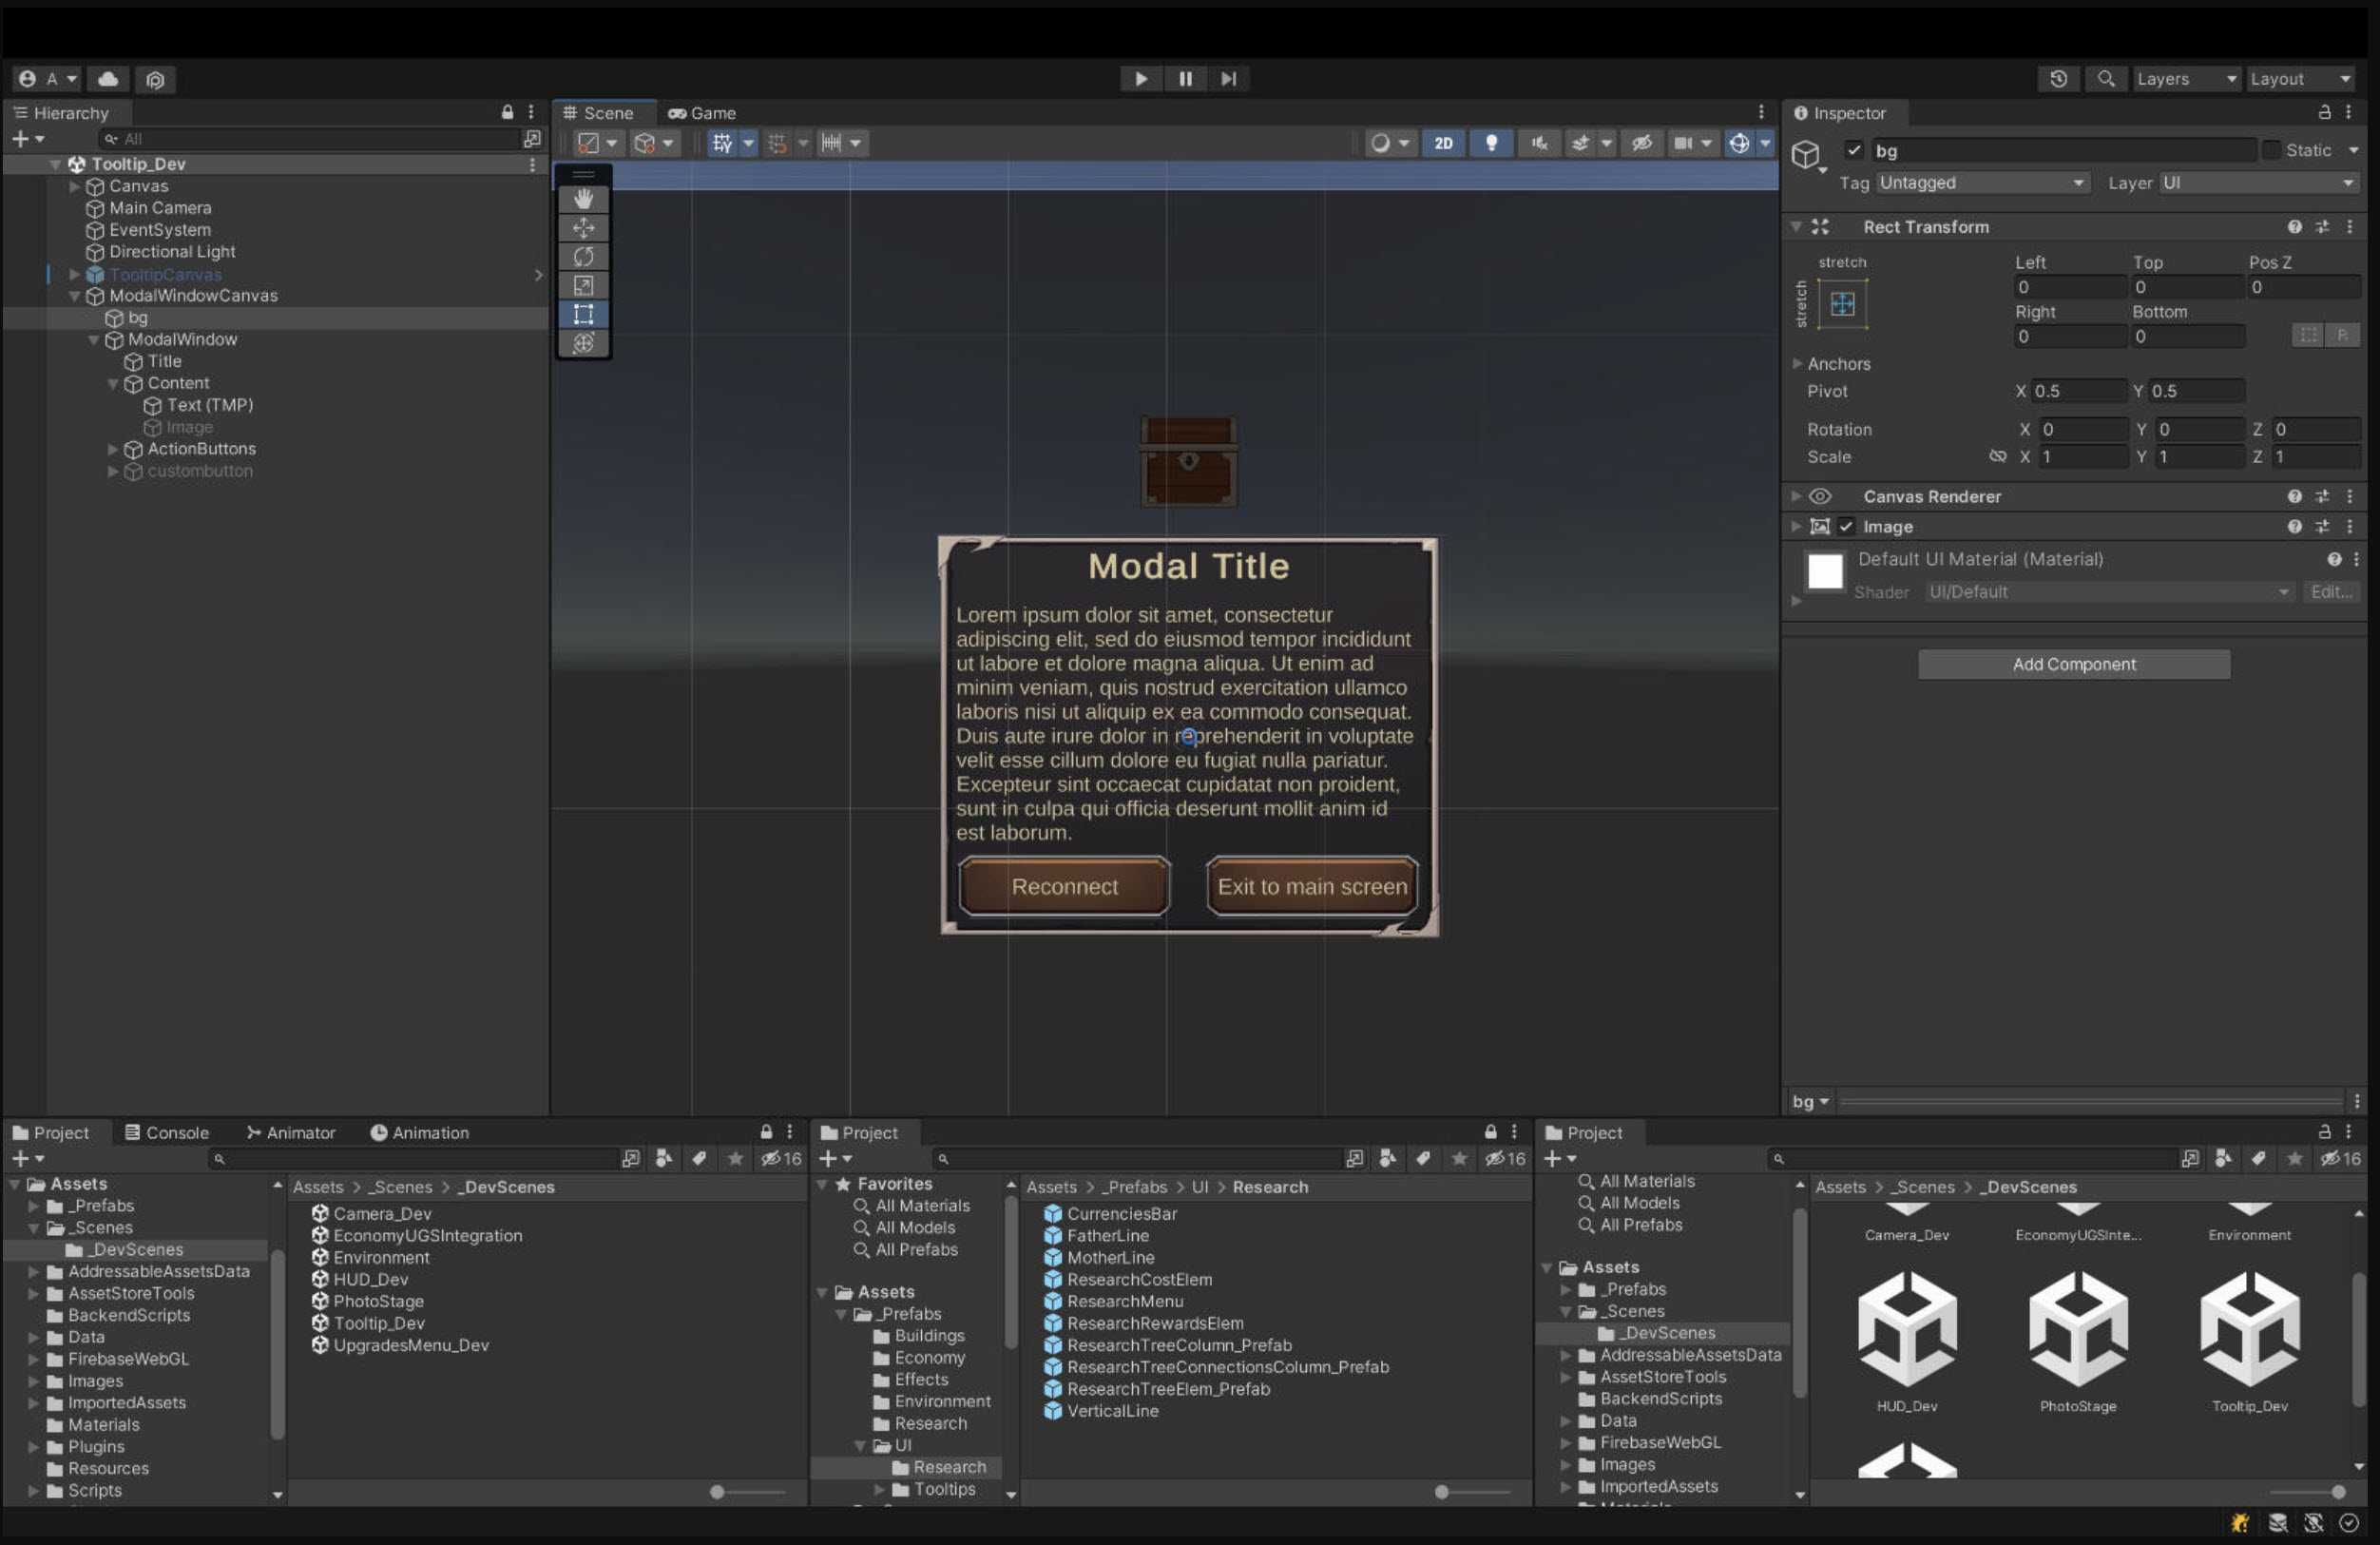
Task: Lock the Hierarchy panel
Action: (507, 112)
